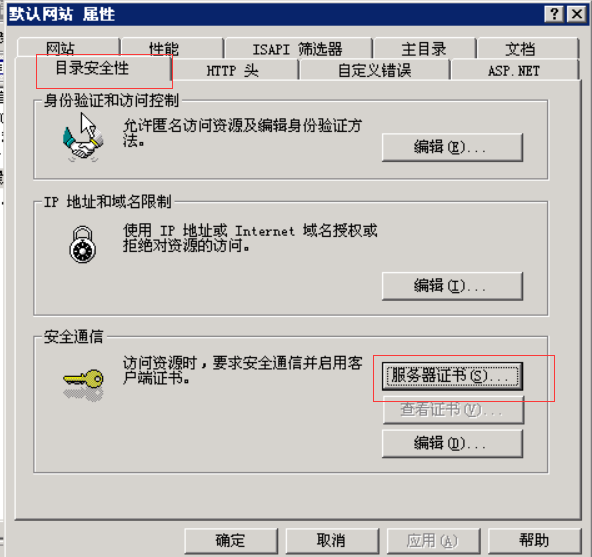
Task: Click the yellow key secure communications icon
Action: point(83,384)
